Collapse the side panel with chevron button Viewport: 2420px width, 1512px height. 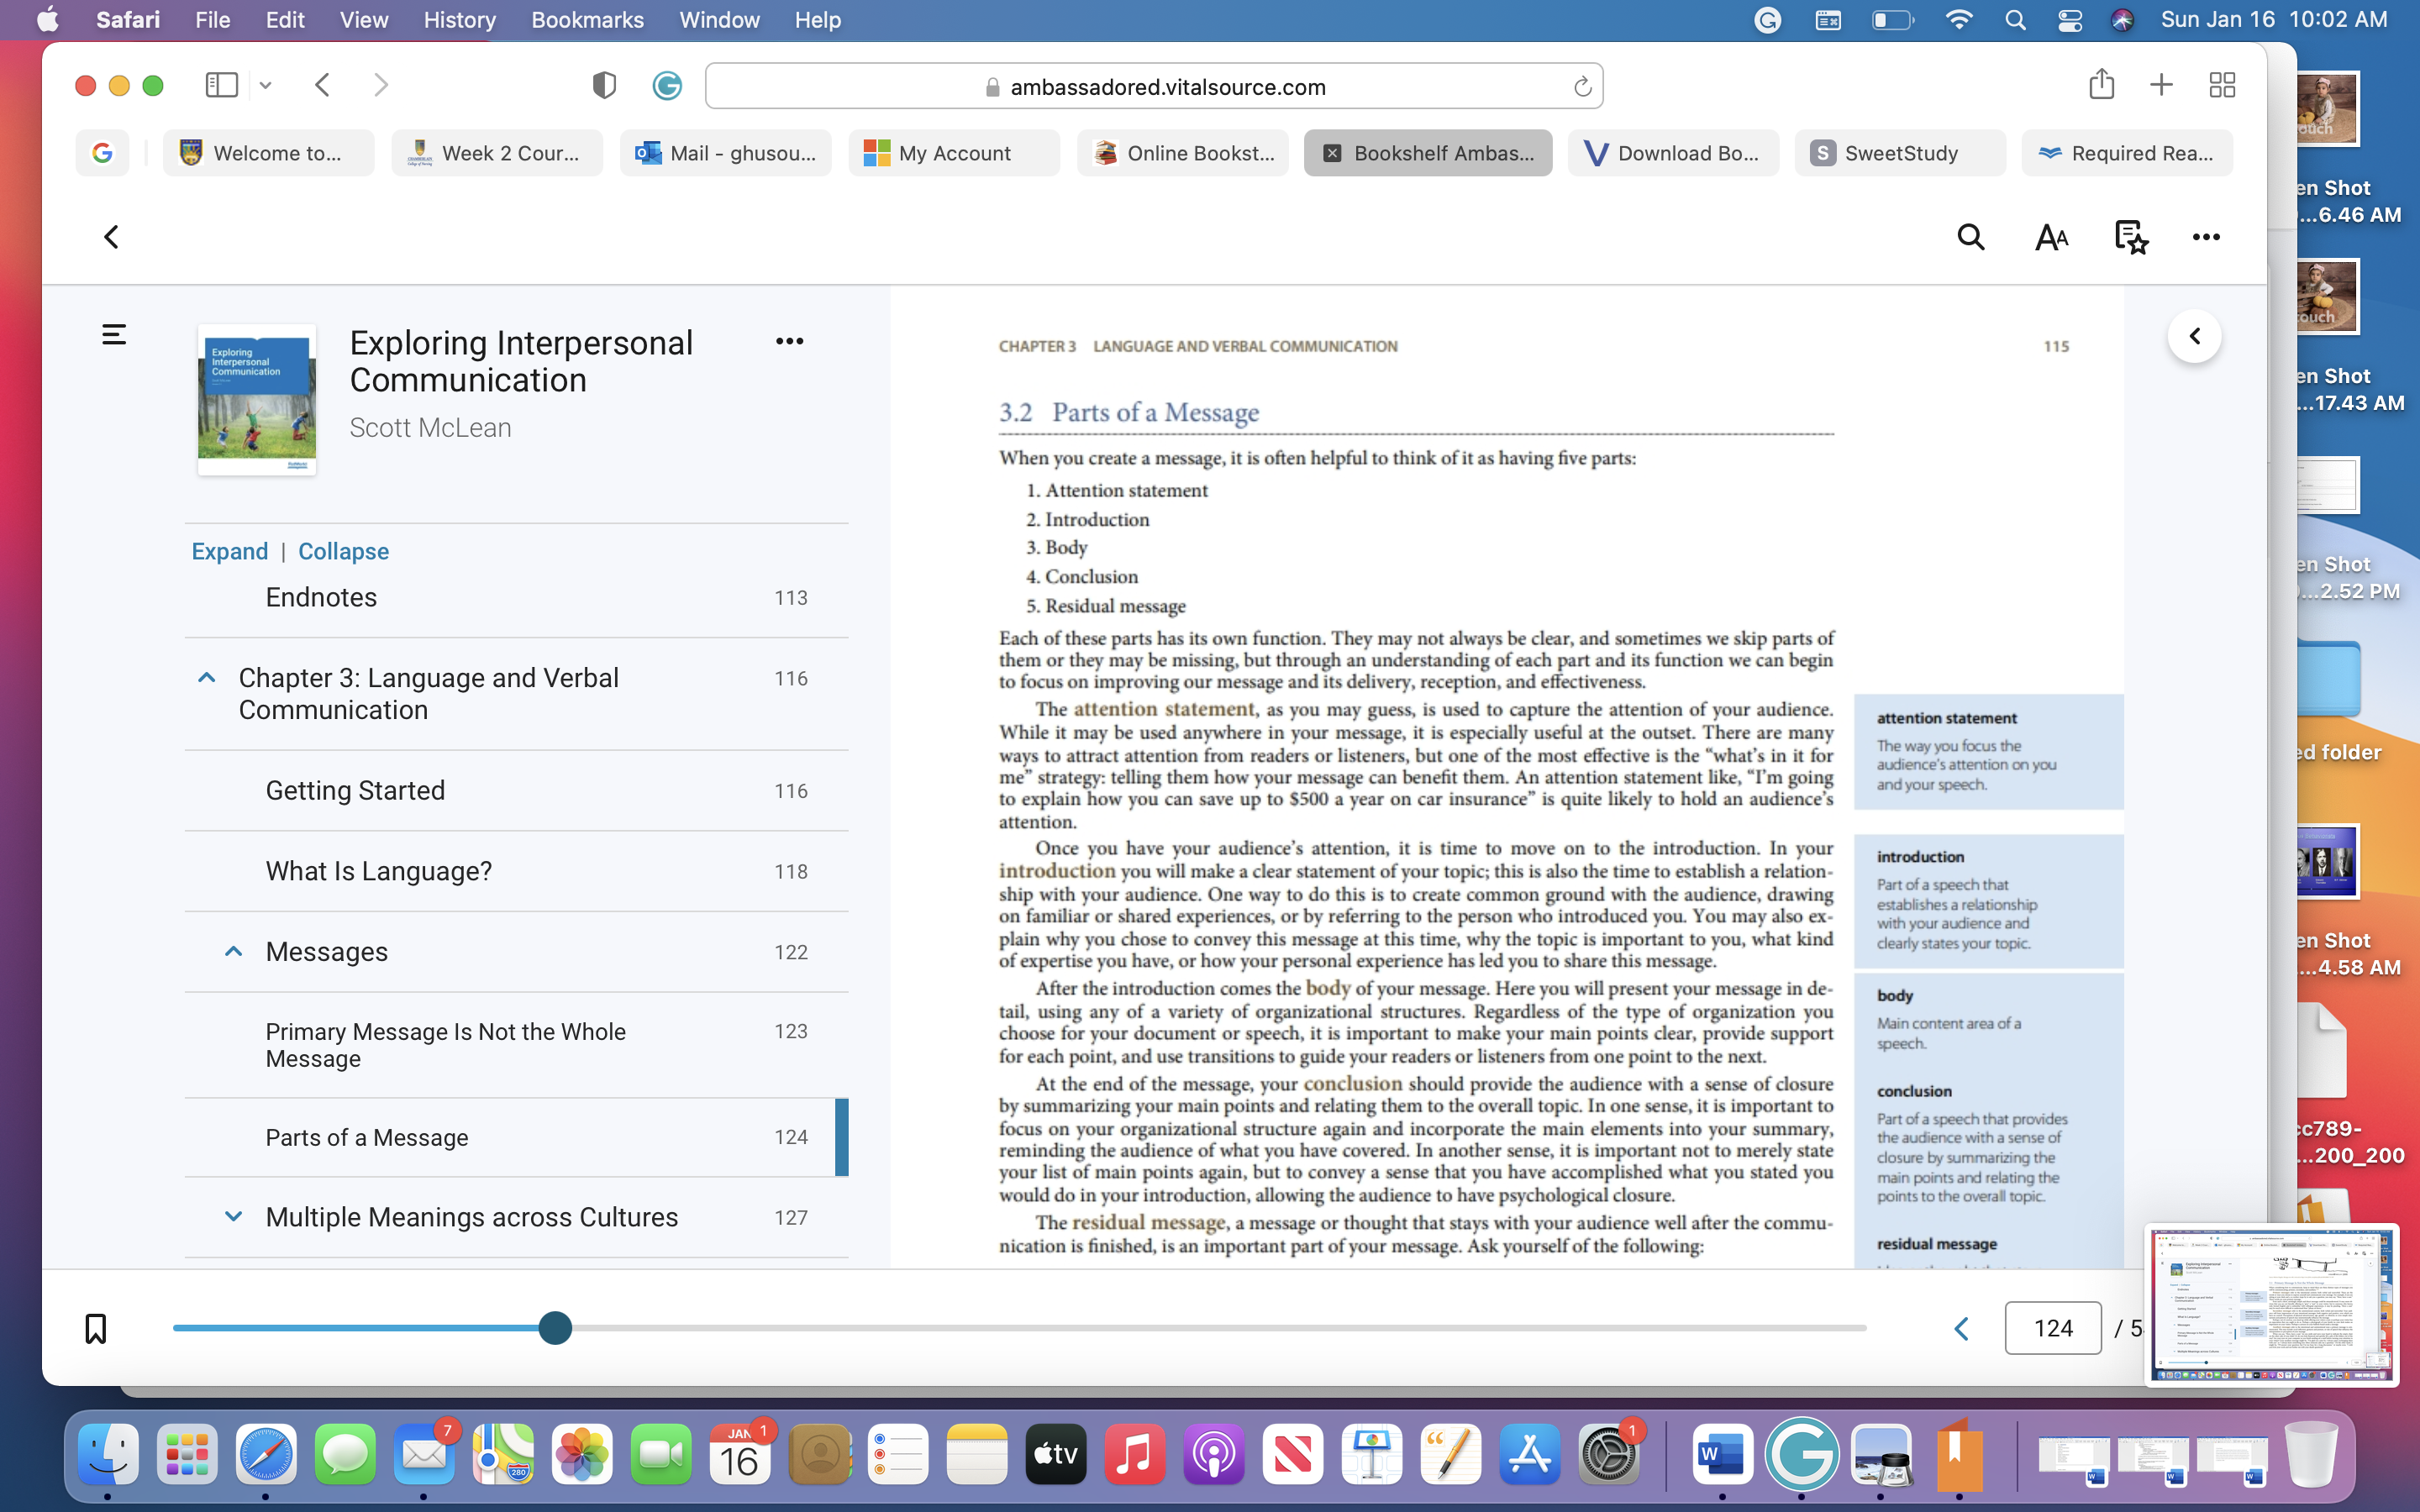click(x=2194, y=336)
